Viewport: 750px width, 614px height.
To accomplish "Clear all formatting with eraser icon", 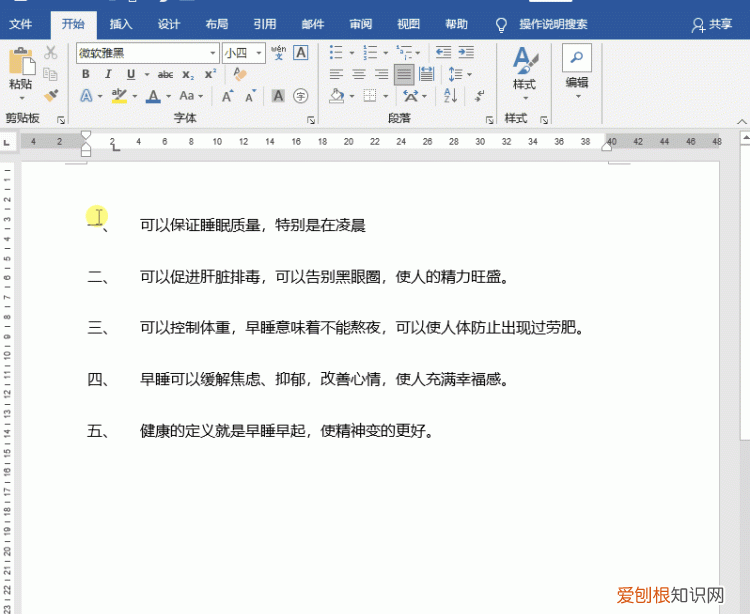I will [239, 74].
